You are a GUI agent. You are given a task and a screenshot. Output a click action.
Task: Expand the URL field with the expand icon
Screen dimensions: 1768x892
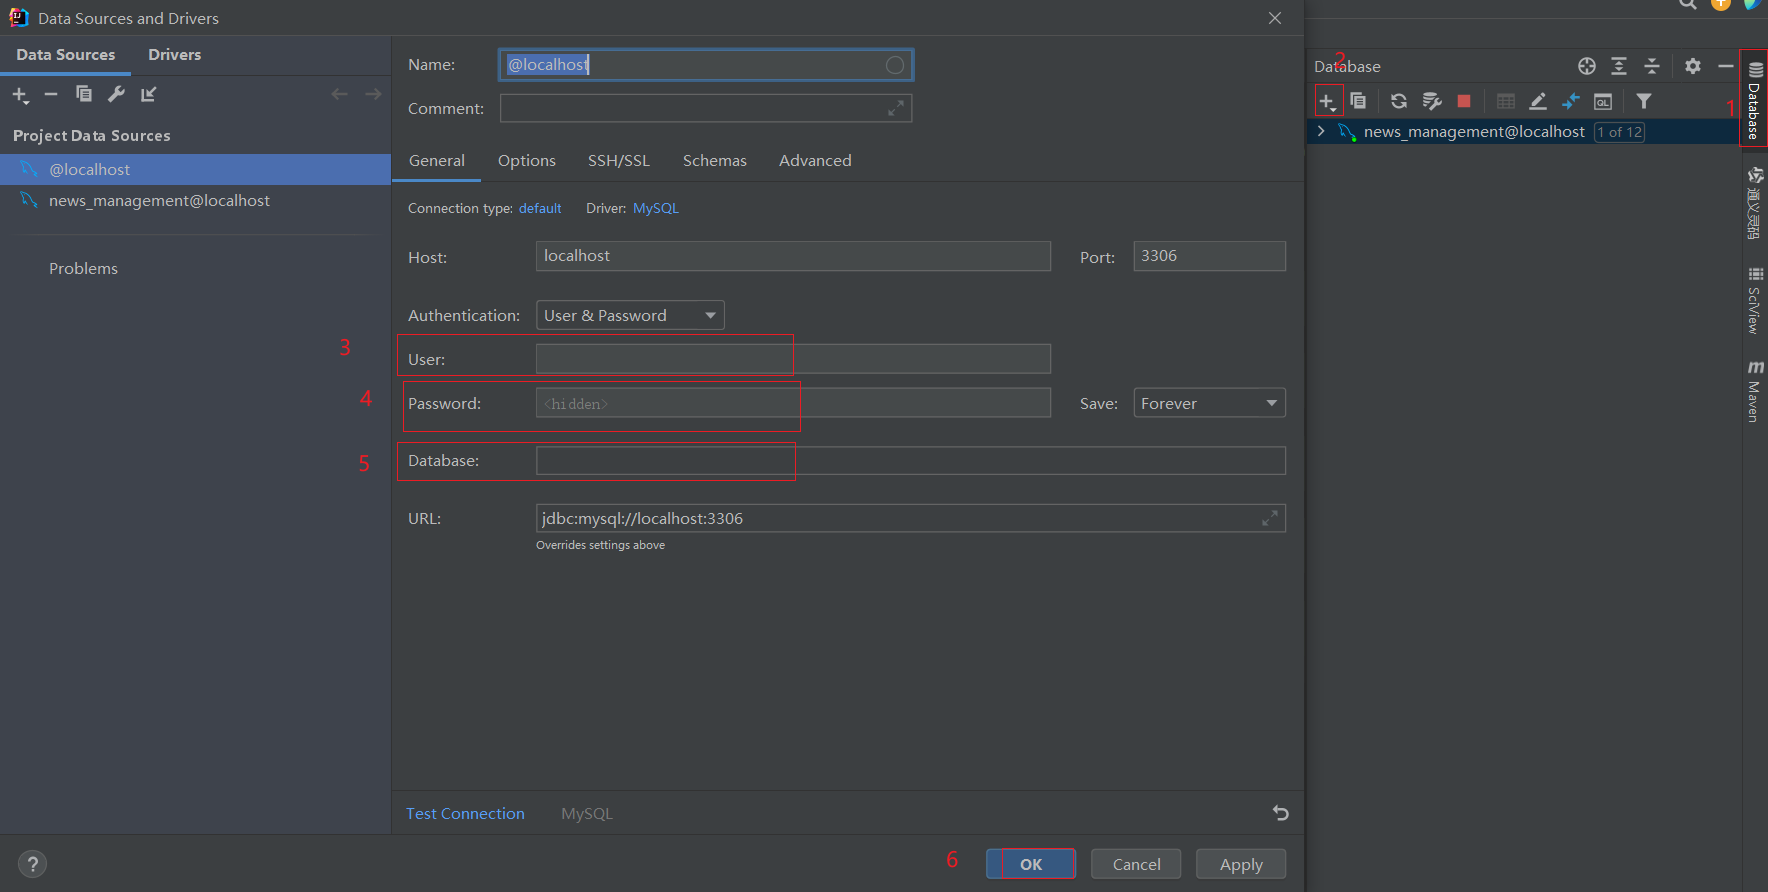pyautogui.click(x=1270, y=518)
